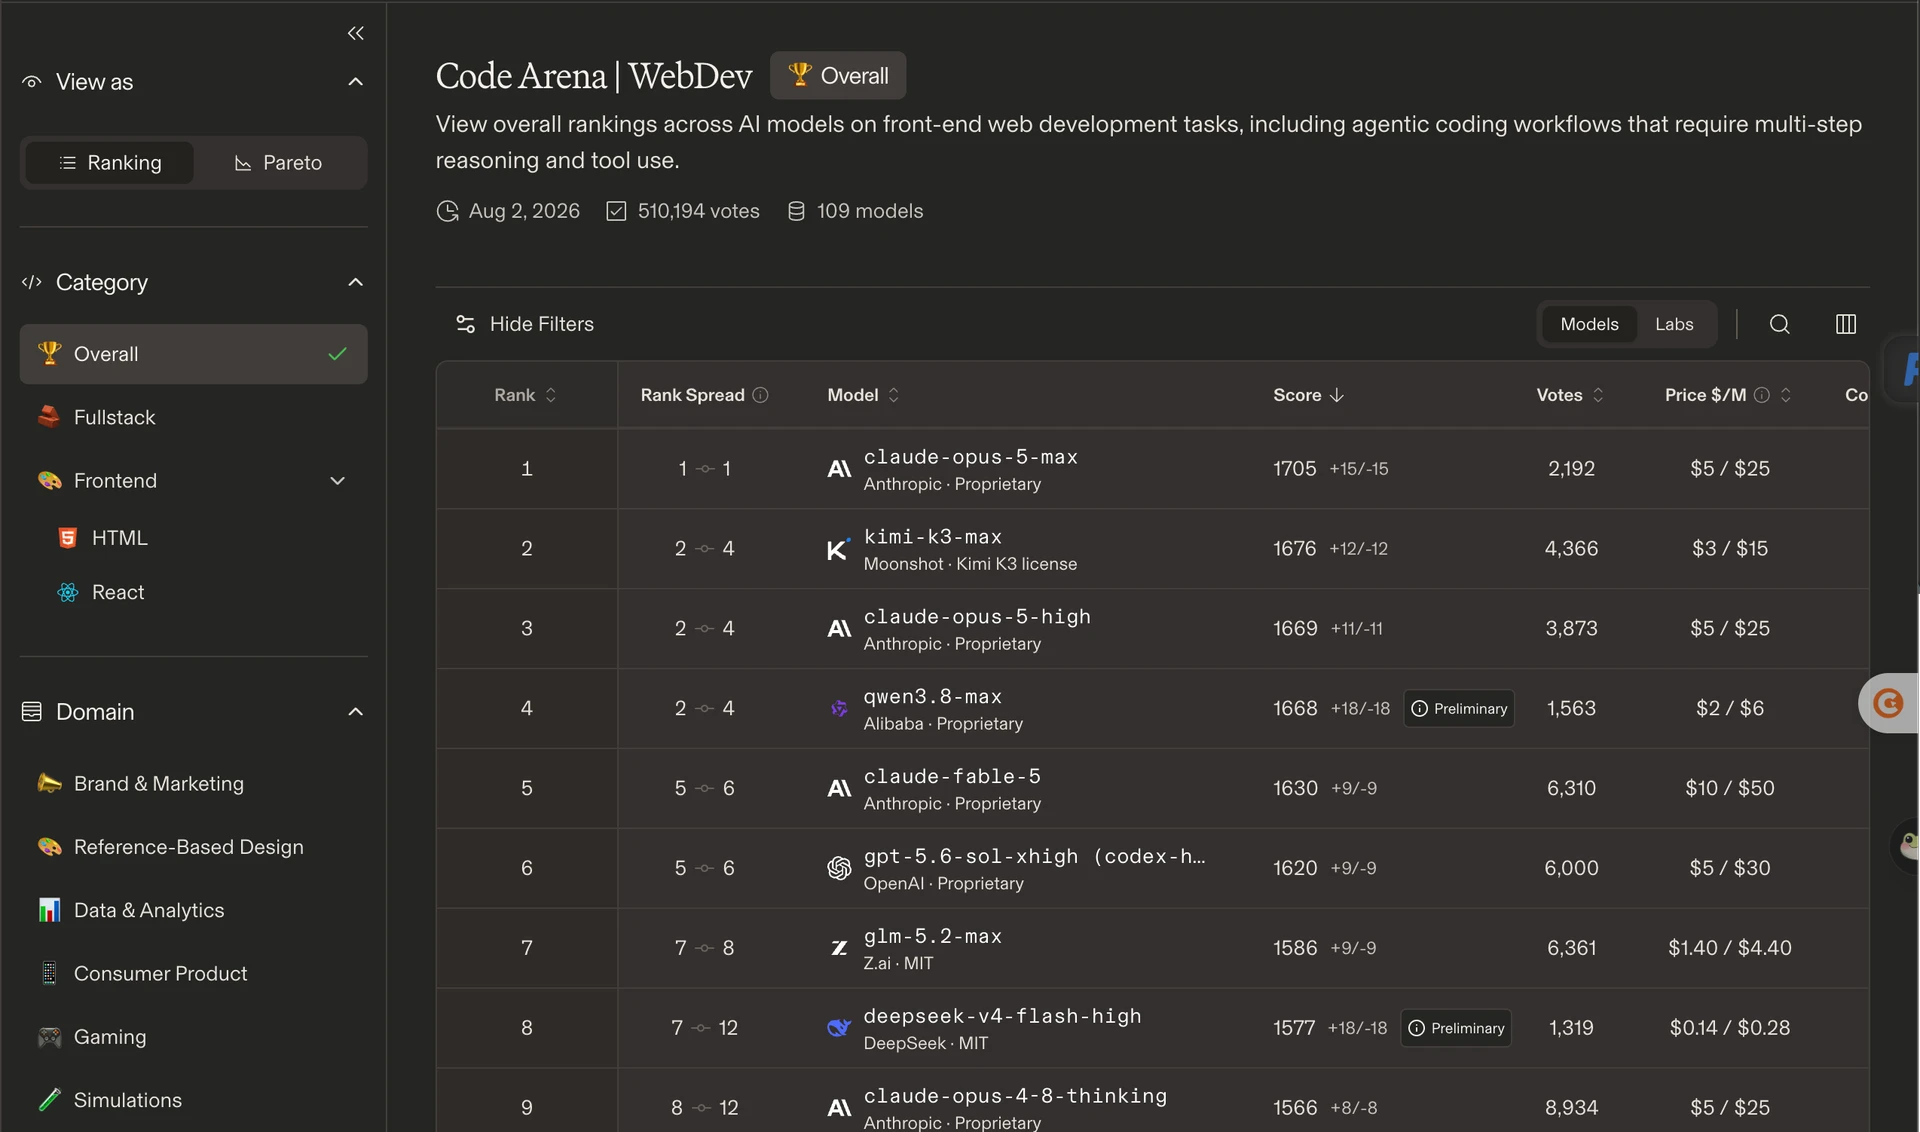Expand the Frontend category chevron

(338, 481)
